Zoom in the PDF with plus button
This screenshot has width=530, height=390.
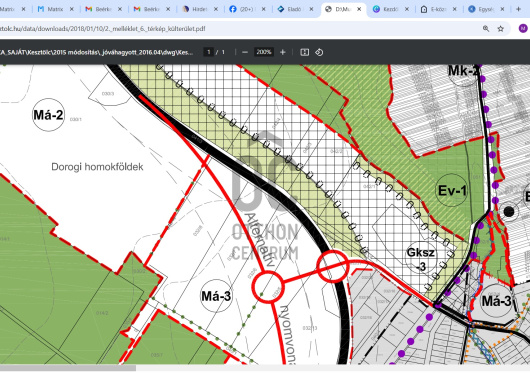click(x=283, y=52)
